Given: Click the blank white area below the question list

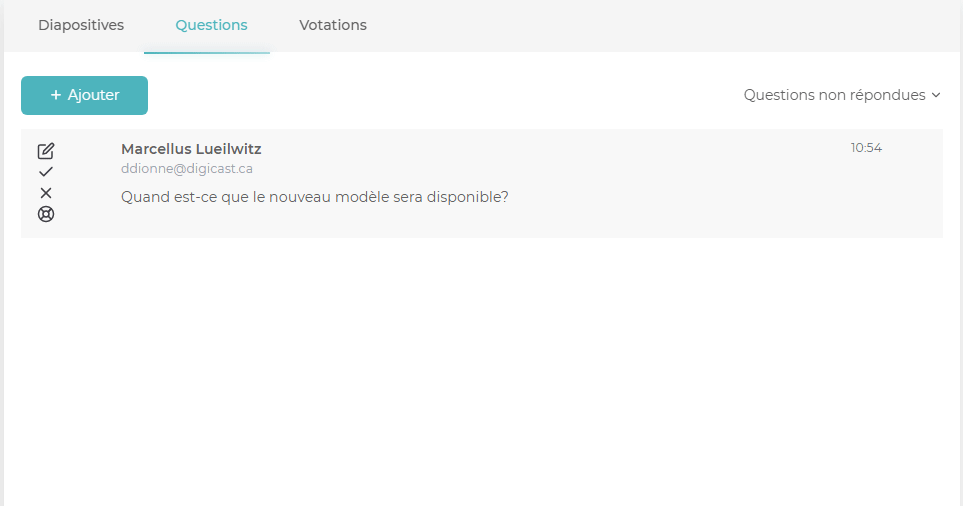Looking at the screenshot, I should pyautogui.click(x=482, y=368).
